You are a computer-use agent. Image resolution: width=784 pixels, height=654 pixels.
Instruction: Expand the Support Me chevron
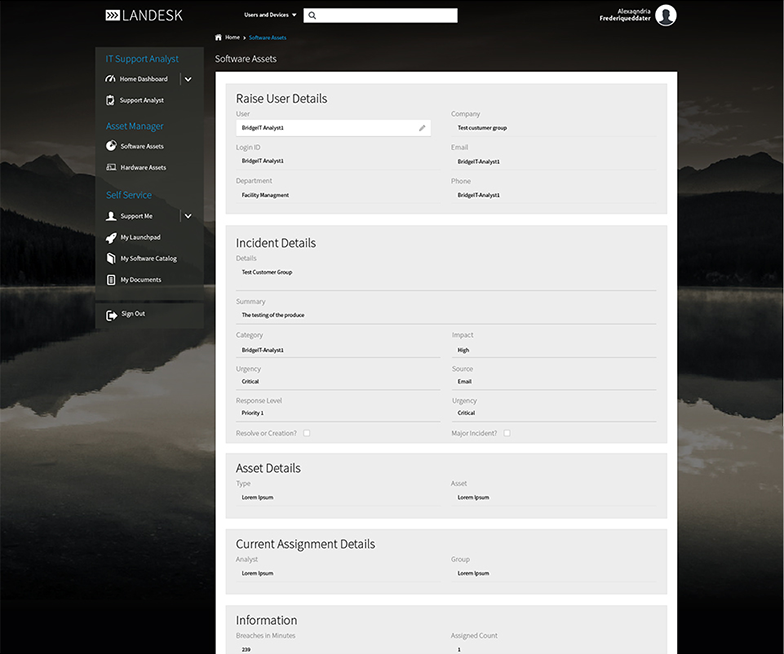[188, 216]
